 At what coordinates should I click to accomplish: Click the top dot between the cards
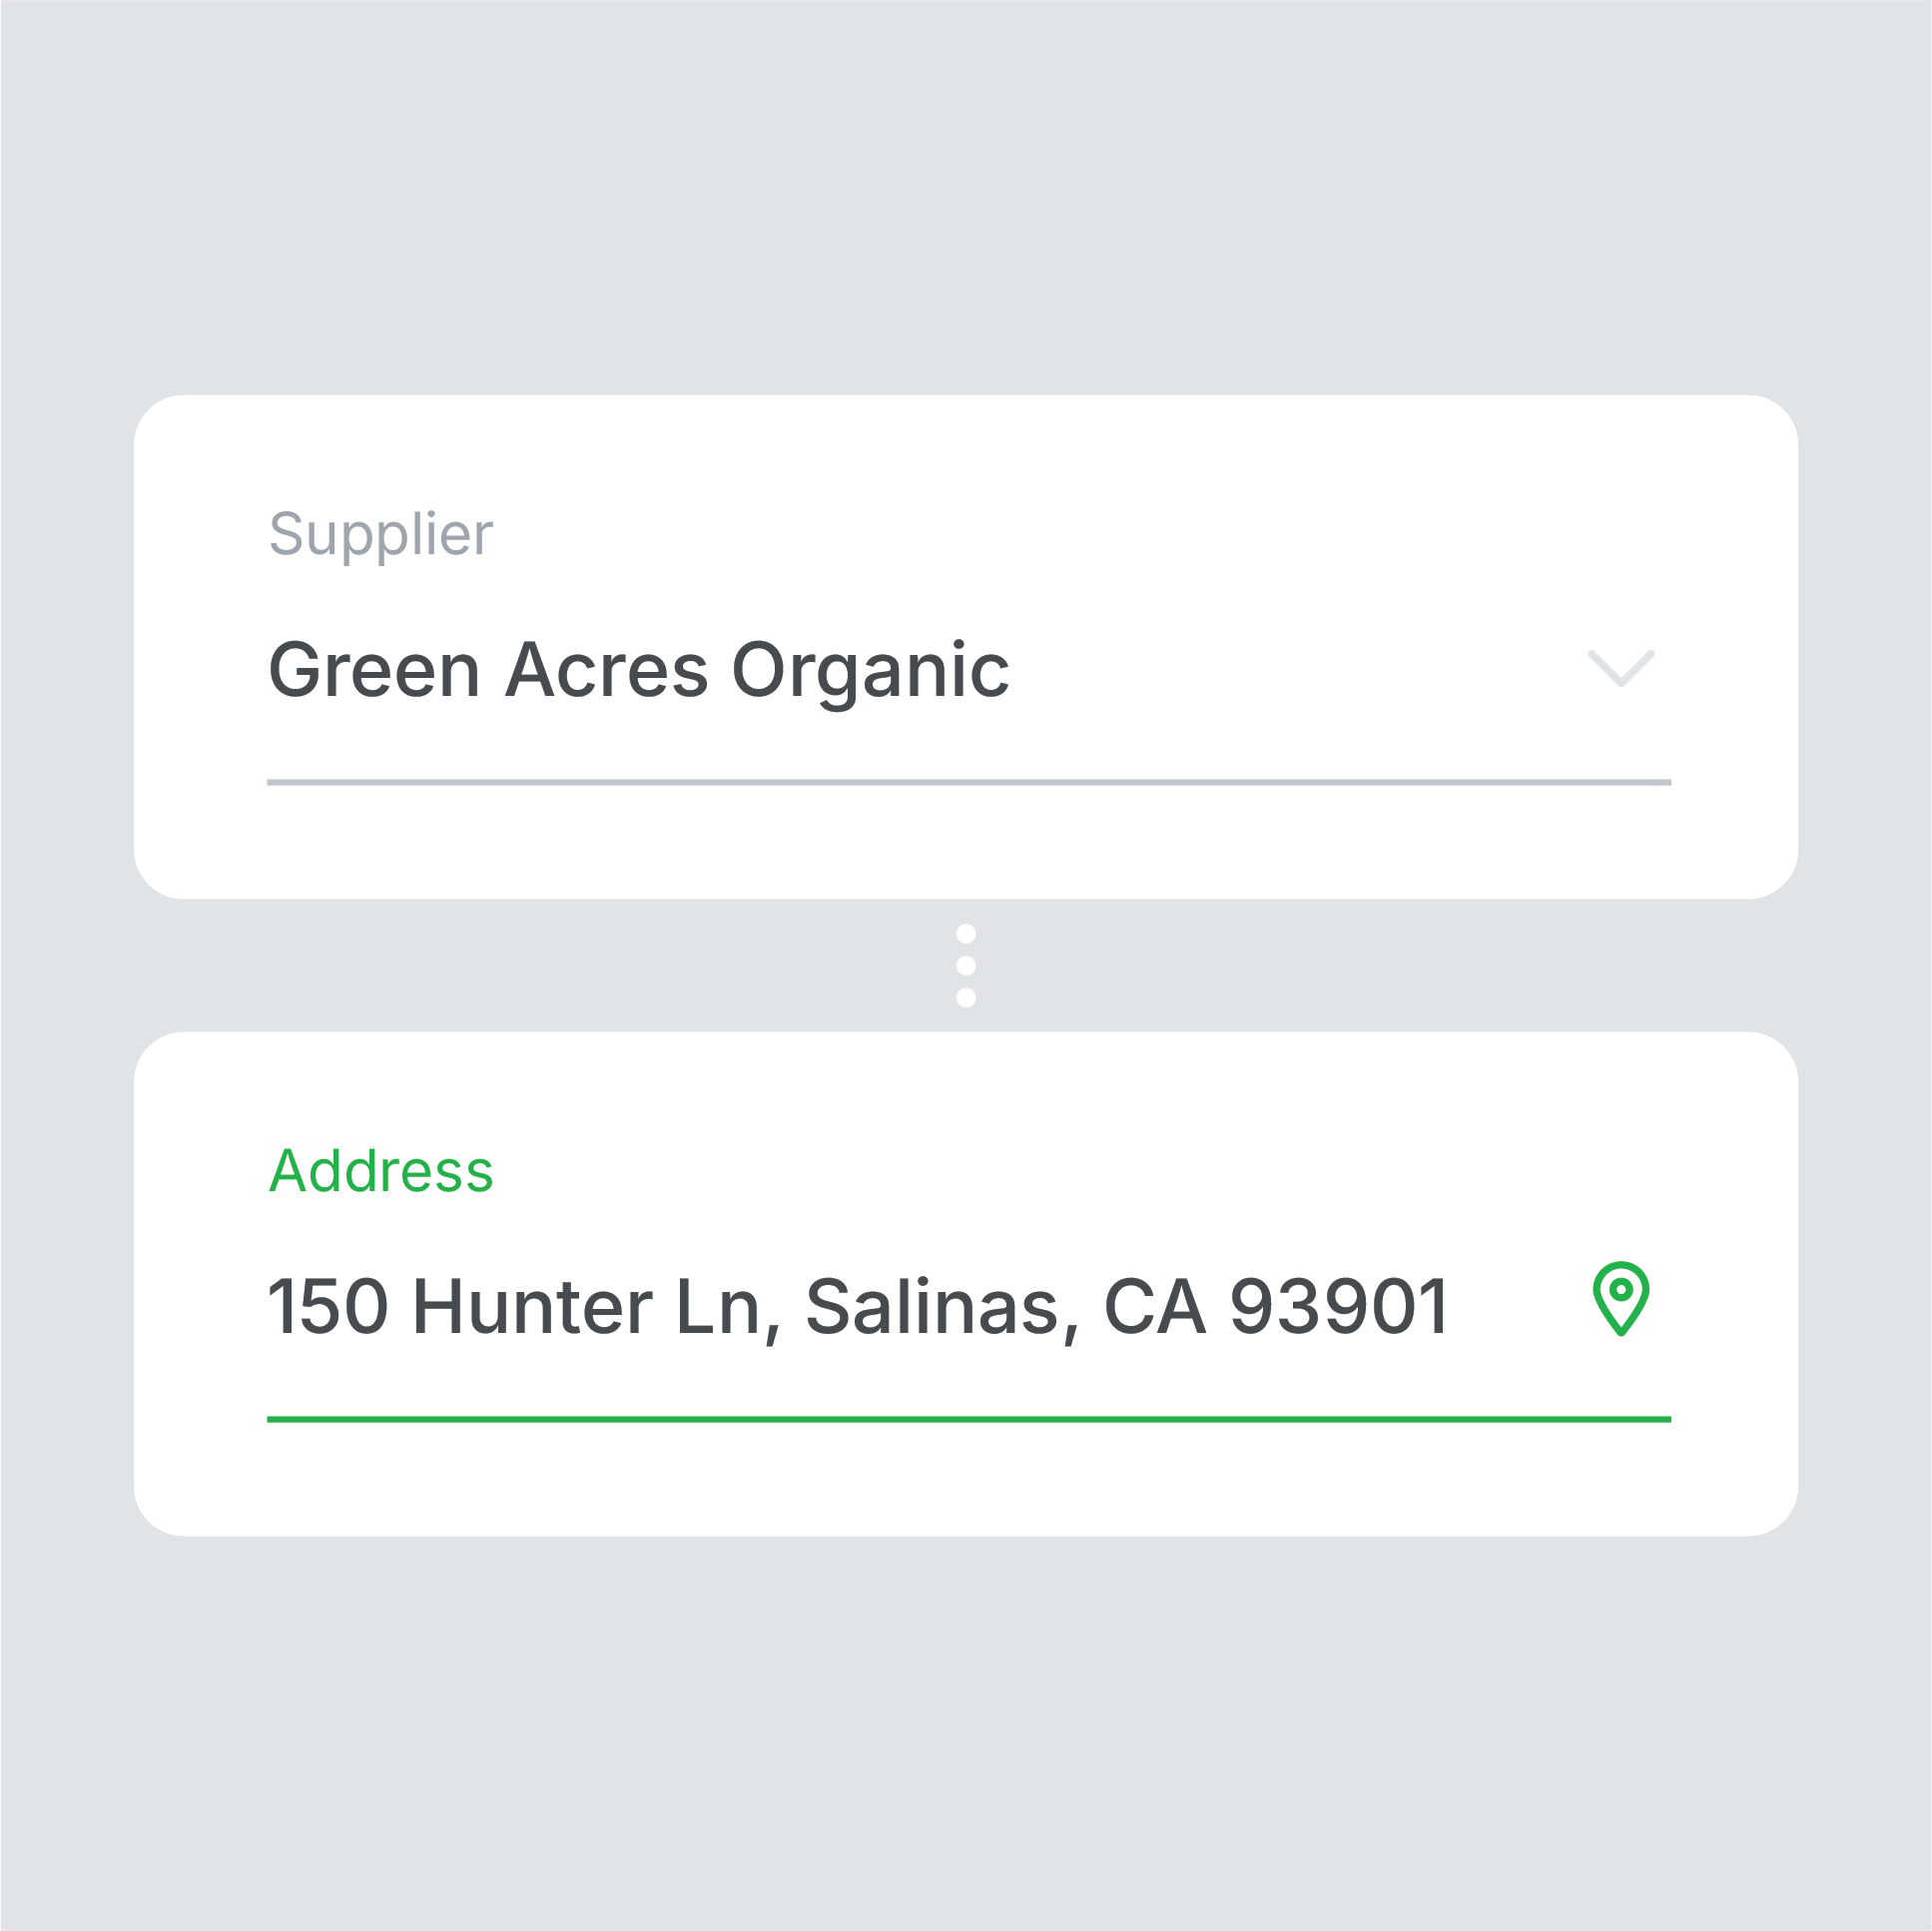click(966, 933)
